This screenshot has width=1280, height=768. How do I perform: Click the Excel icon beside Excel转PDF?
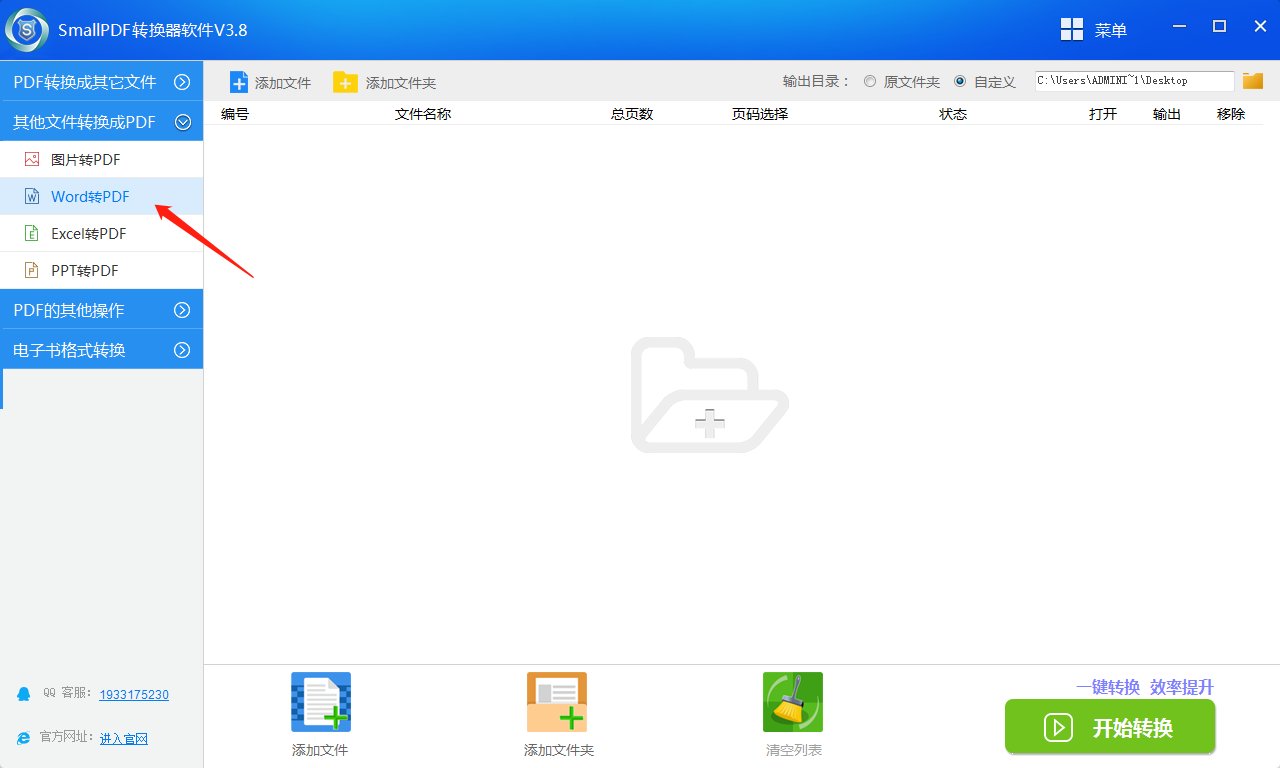(x=32, y=233)
